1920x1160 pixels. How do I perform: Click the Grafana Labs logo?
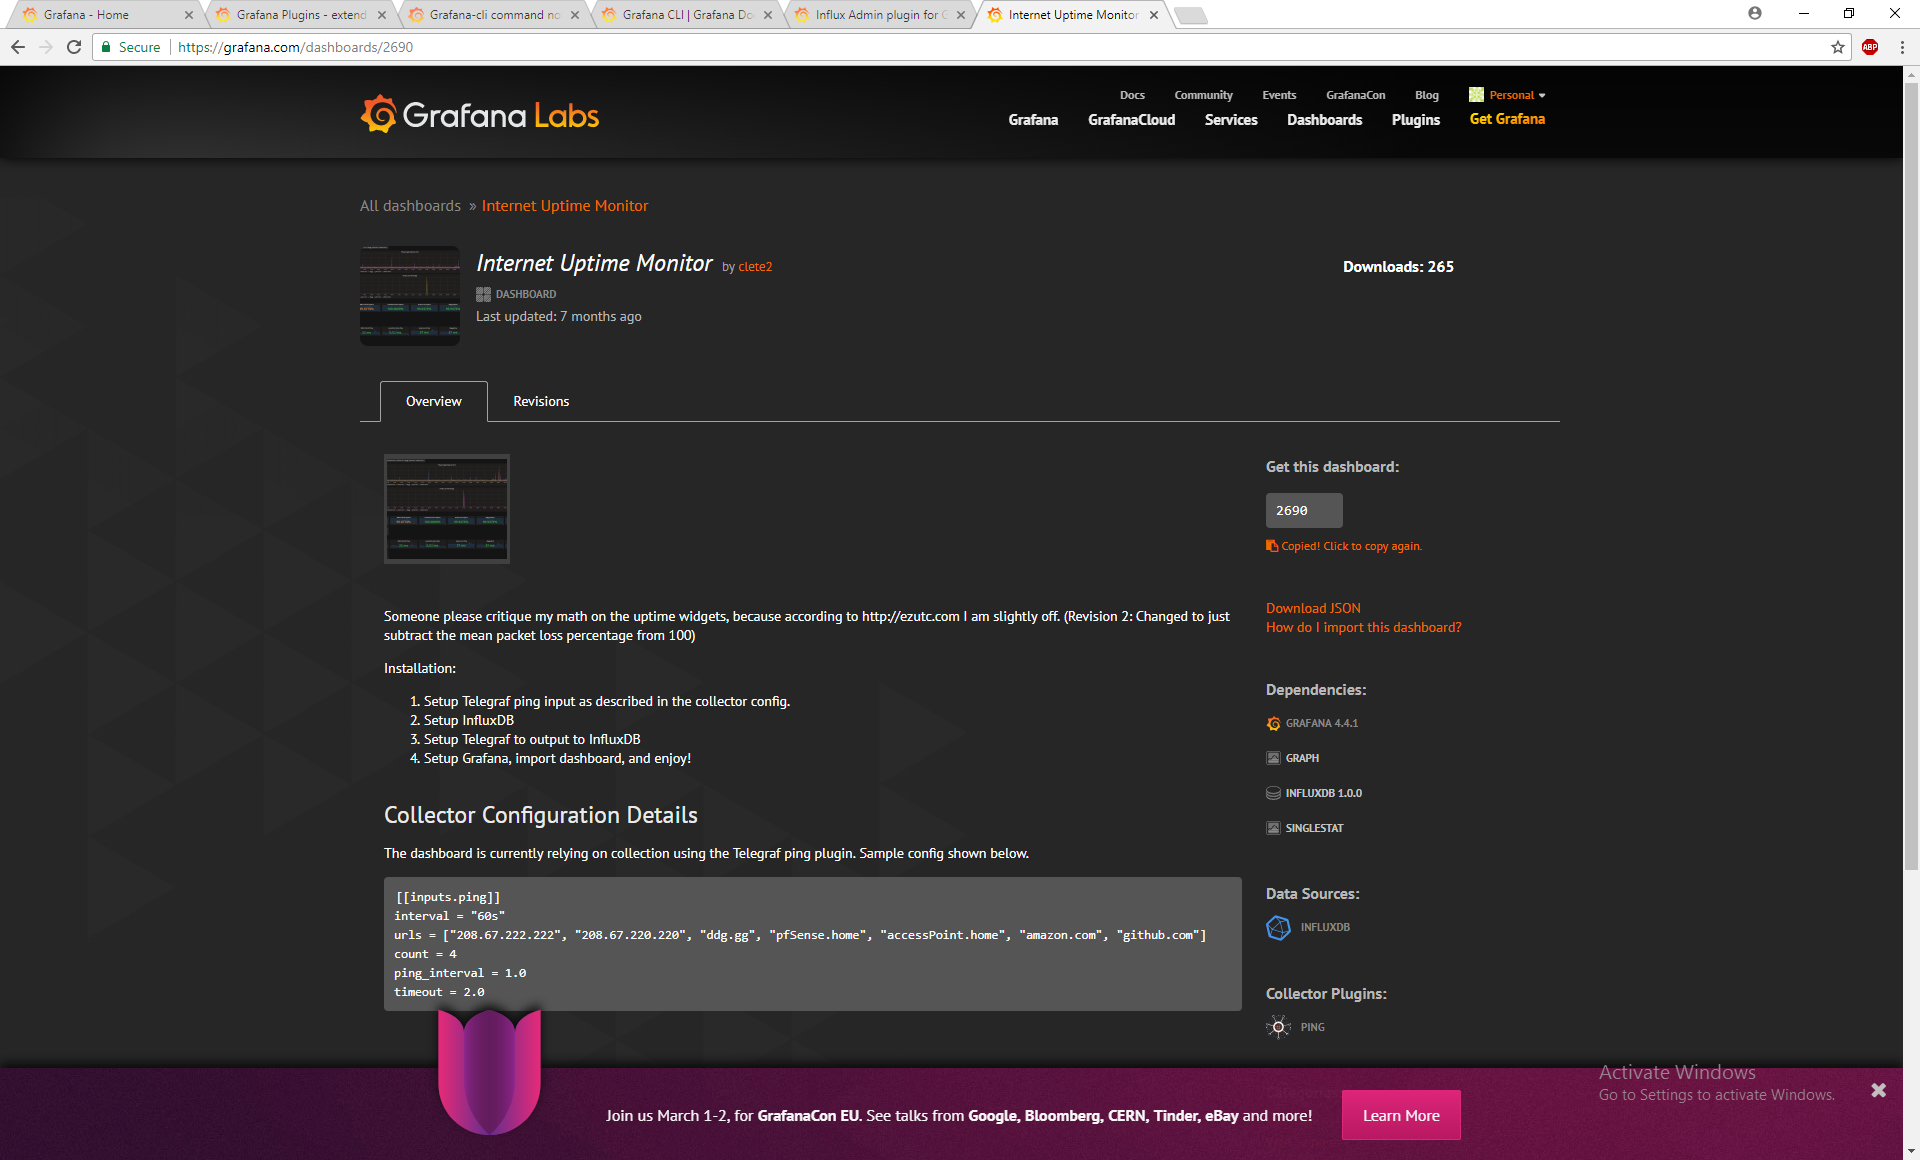(480, 116)
